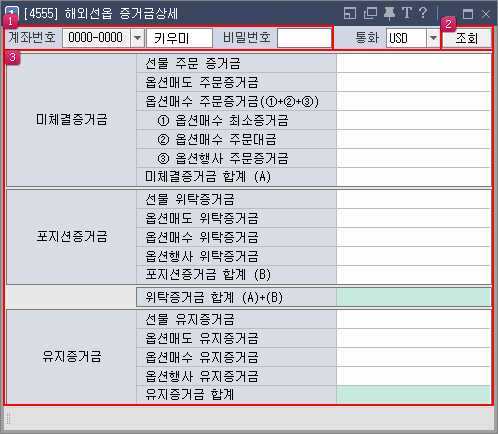
Task: Close the 해외선옵 증거금상세 window
Action: tap(486, 14)
